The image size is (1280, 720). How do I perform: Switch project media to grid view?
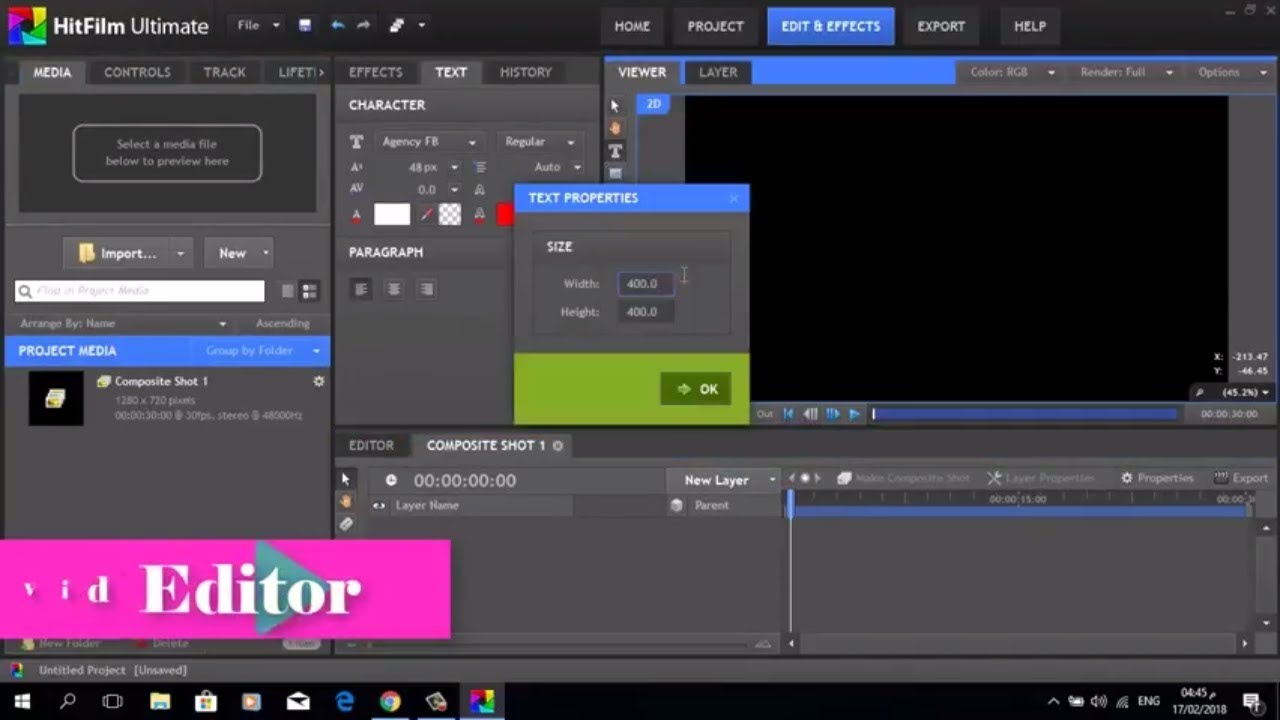pos(309,291)
